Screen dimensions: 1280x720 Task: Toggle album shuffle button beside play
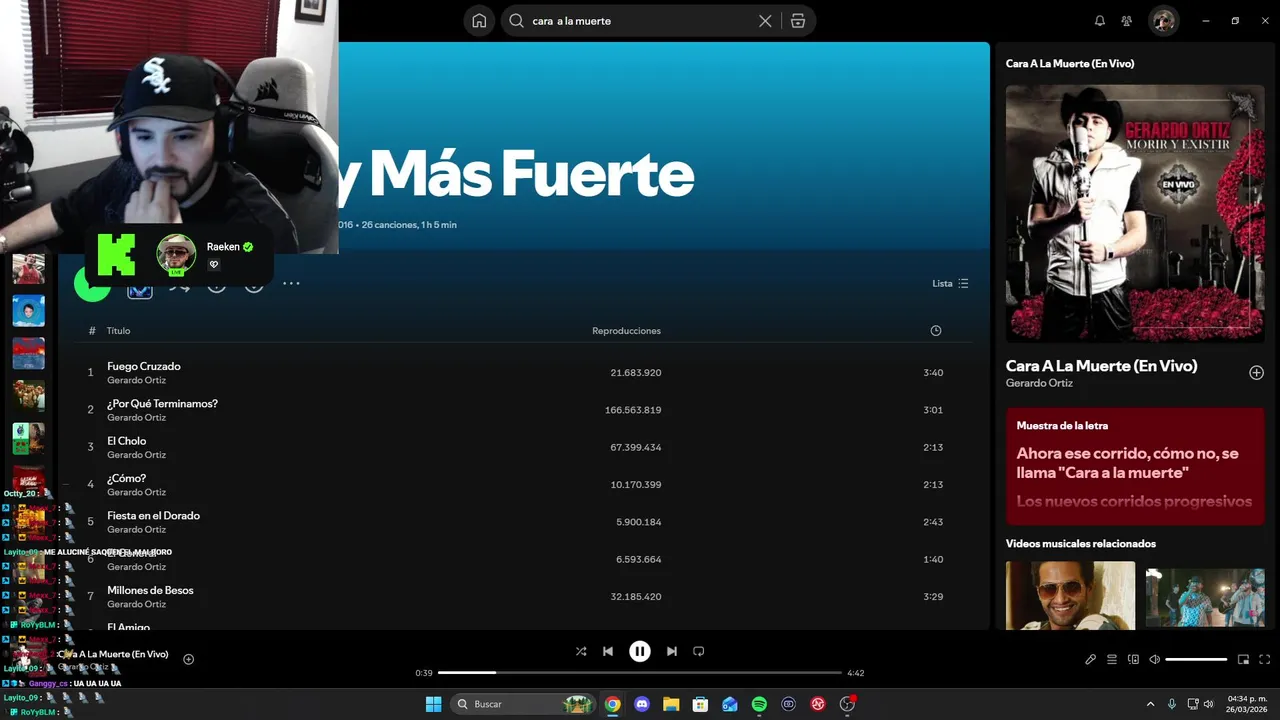coord(179,286)
